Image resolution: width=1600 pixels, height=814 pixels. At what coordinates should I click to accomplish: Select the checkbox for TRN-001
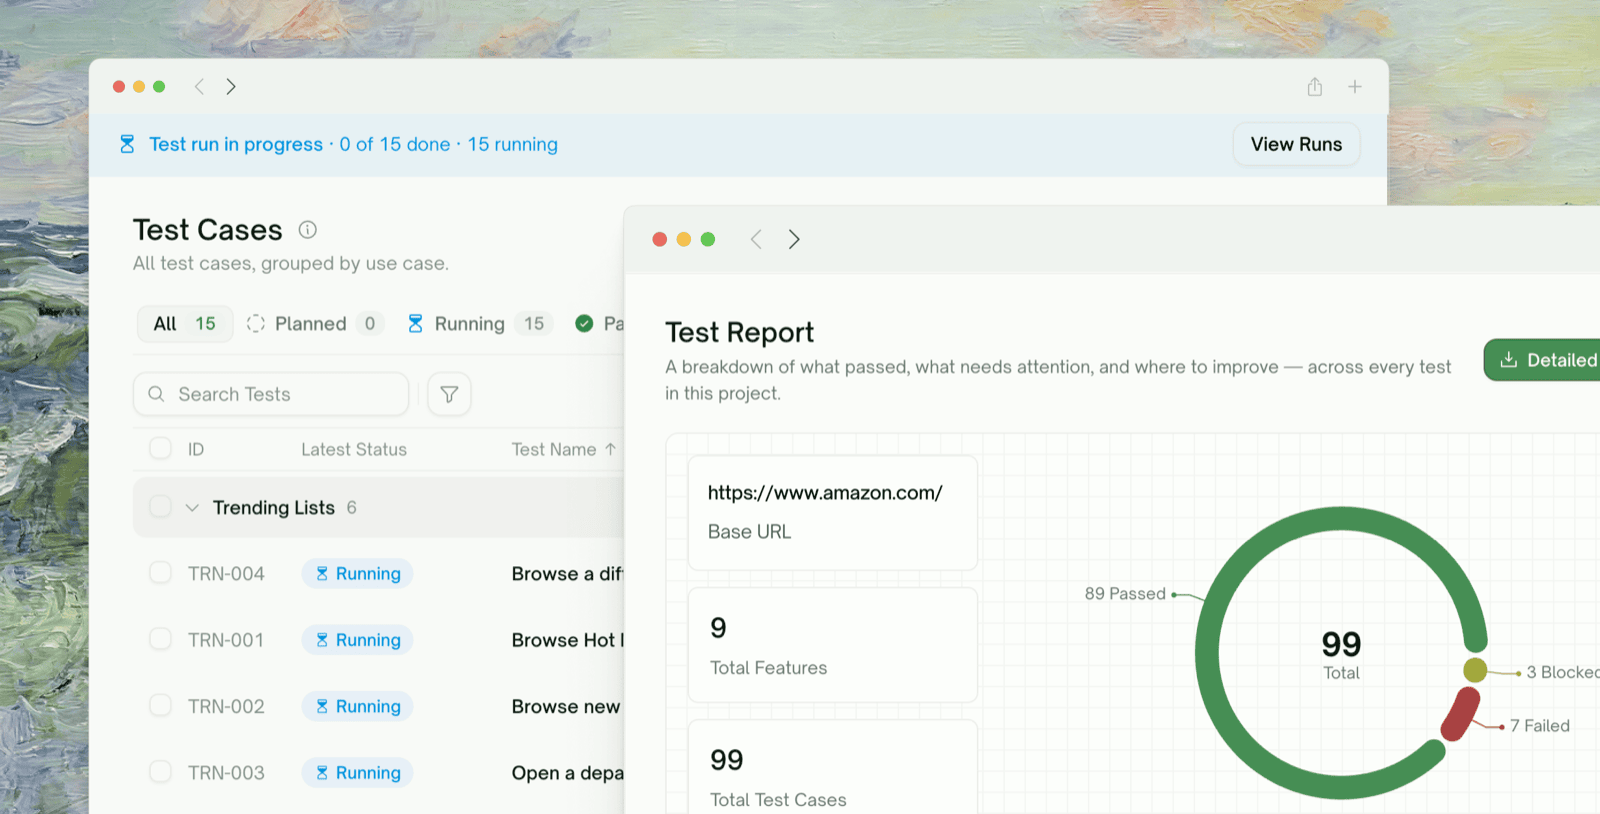tap(160, 638)
